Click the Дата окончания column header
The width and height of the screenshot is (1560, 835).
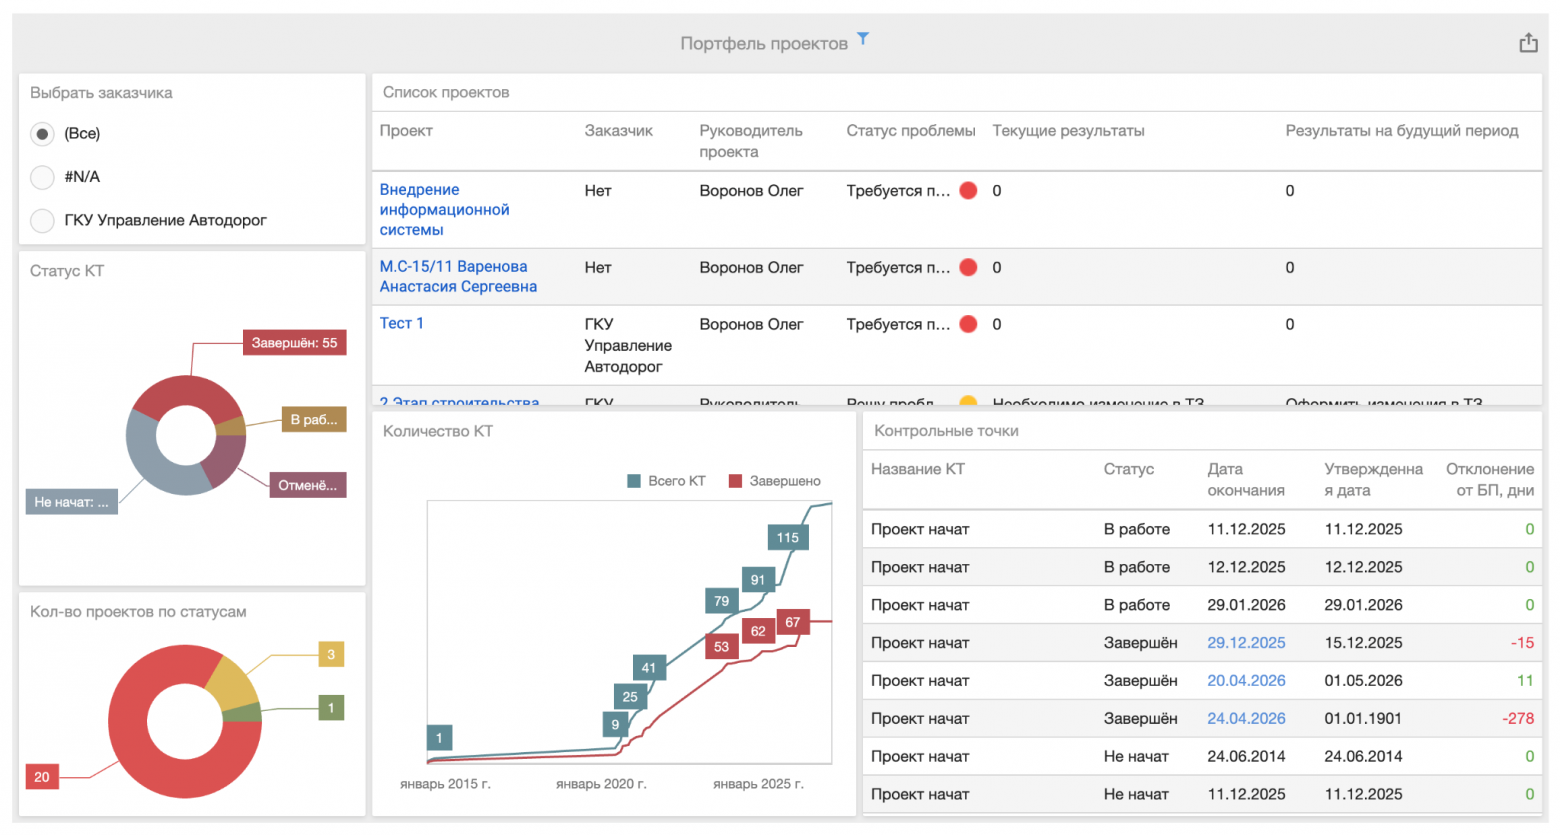coord(1246,480)
